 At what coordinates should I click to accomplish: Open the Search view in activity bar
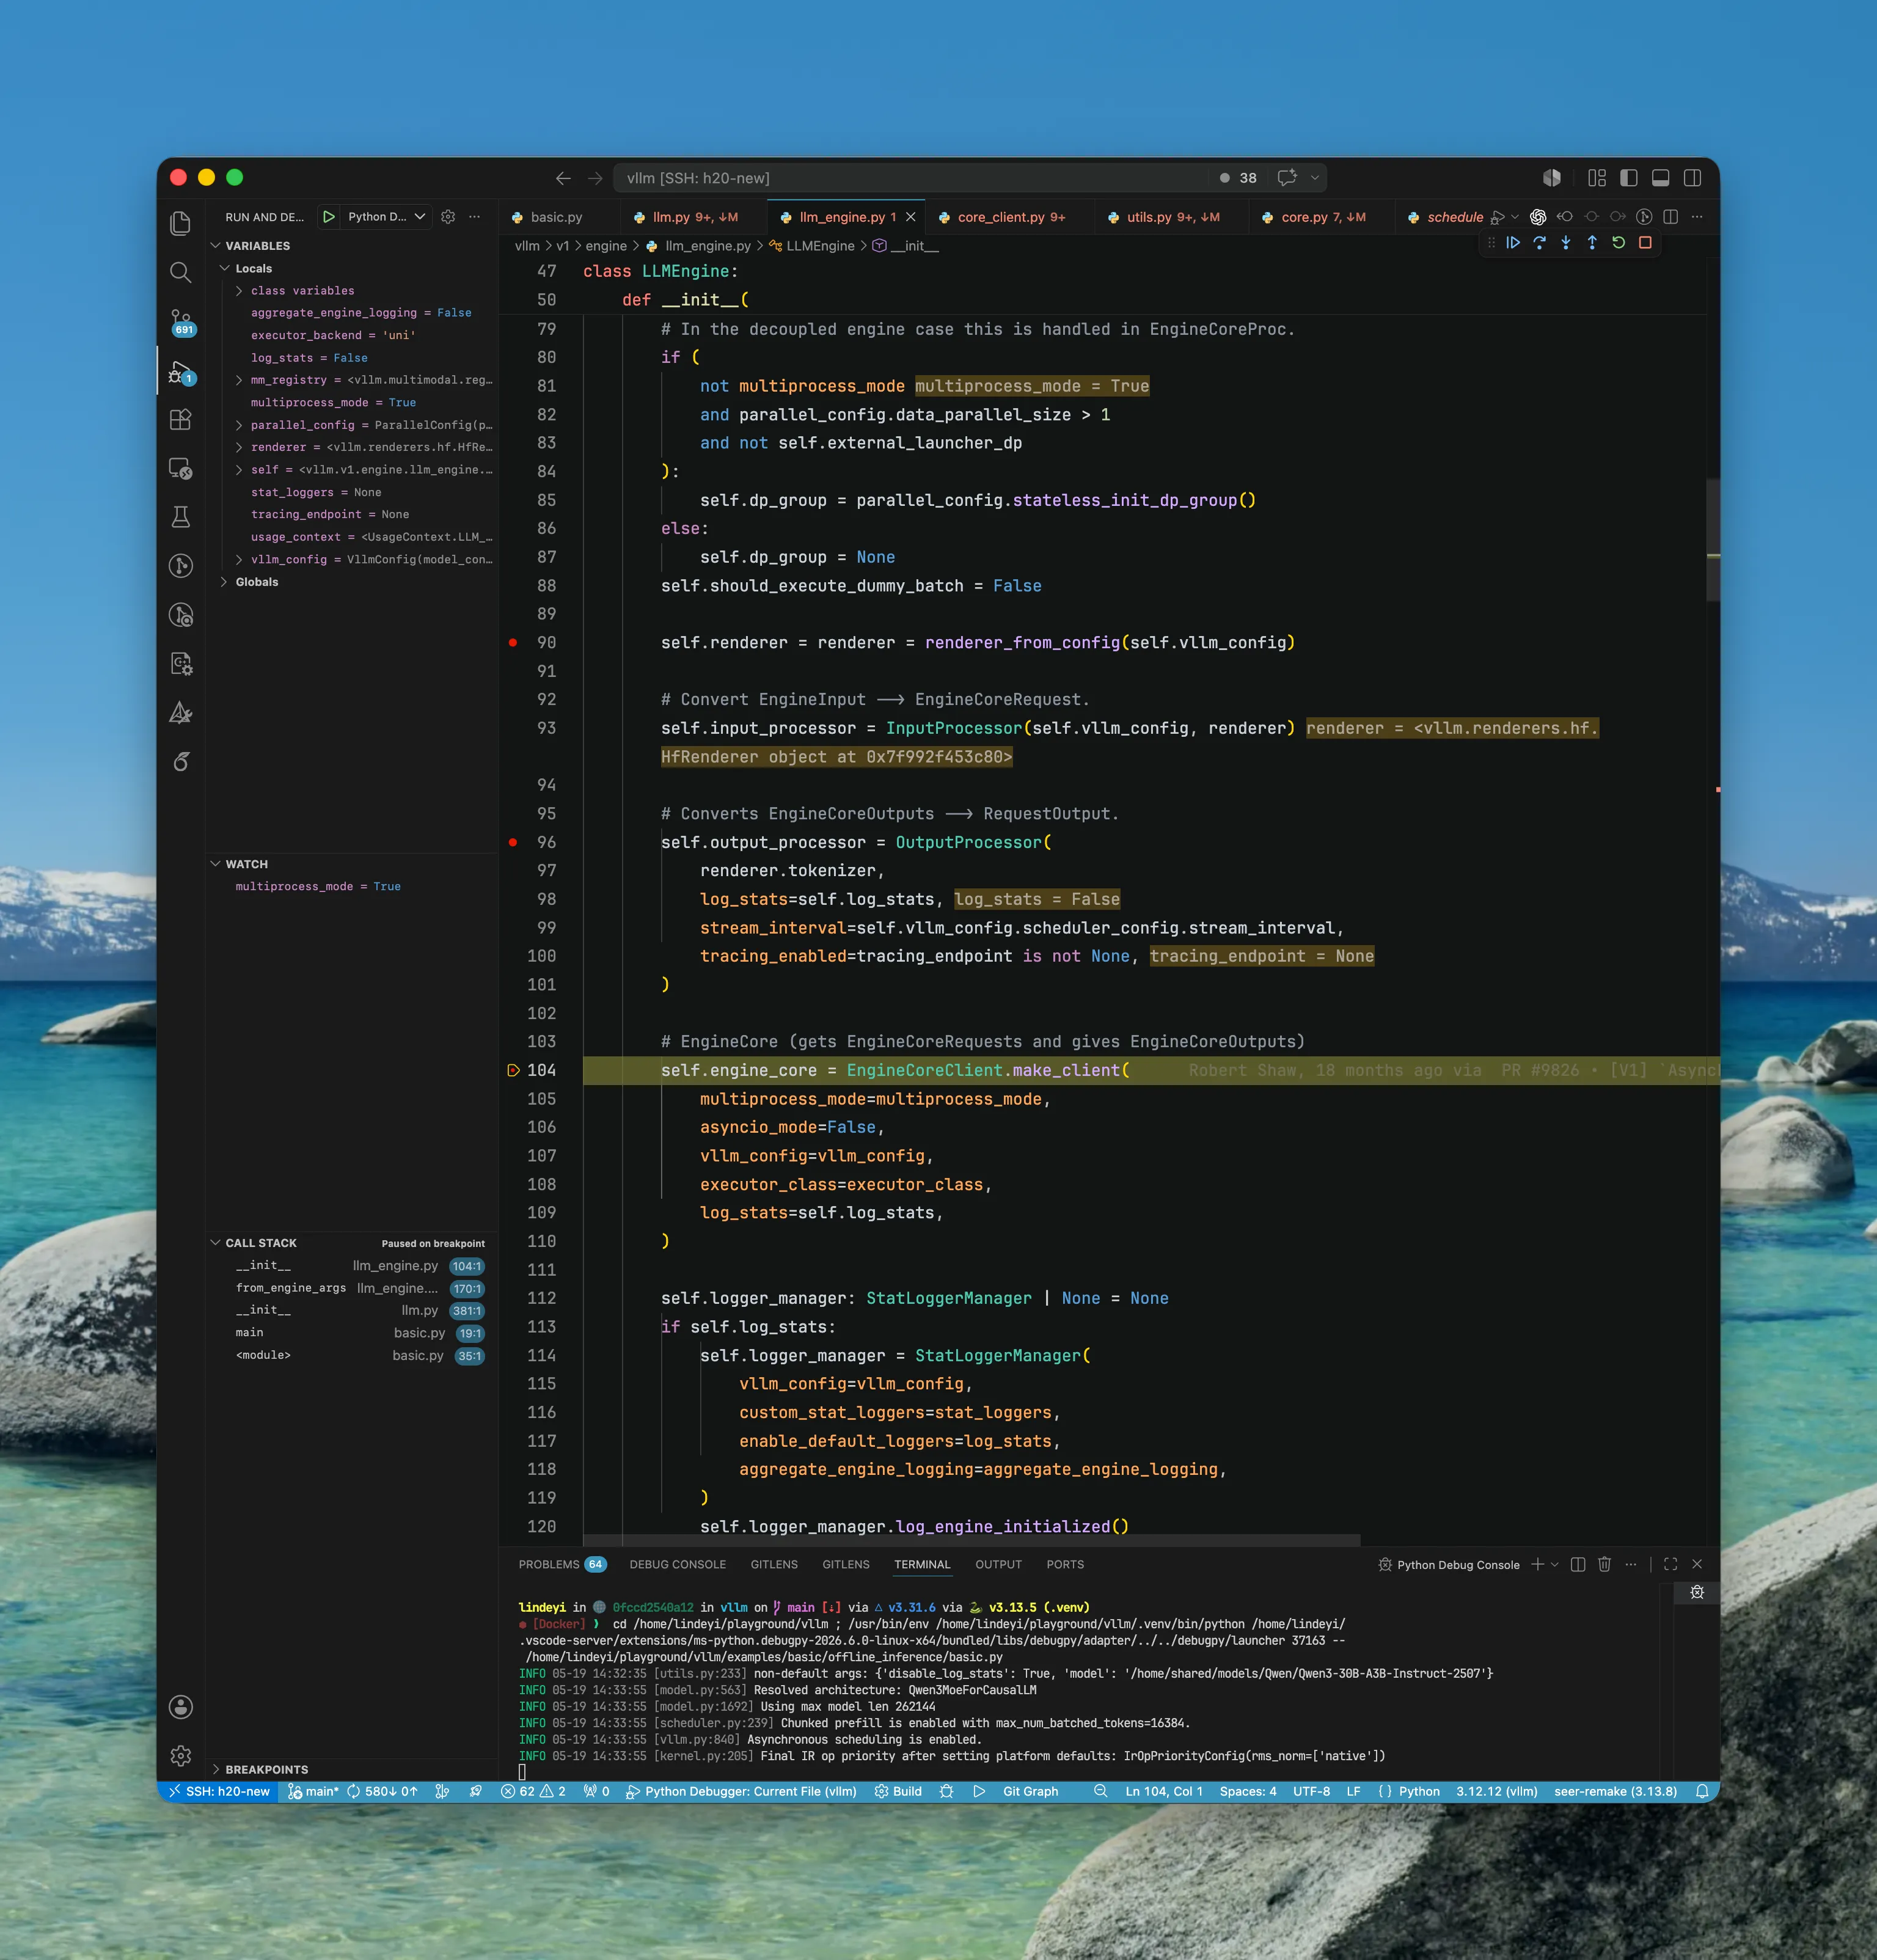181,272
